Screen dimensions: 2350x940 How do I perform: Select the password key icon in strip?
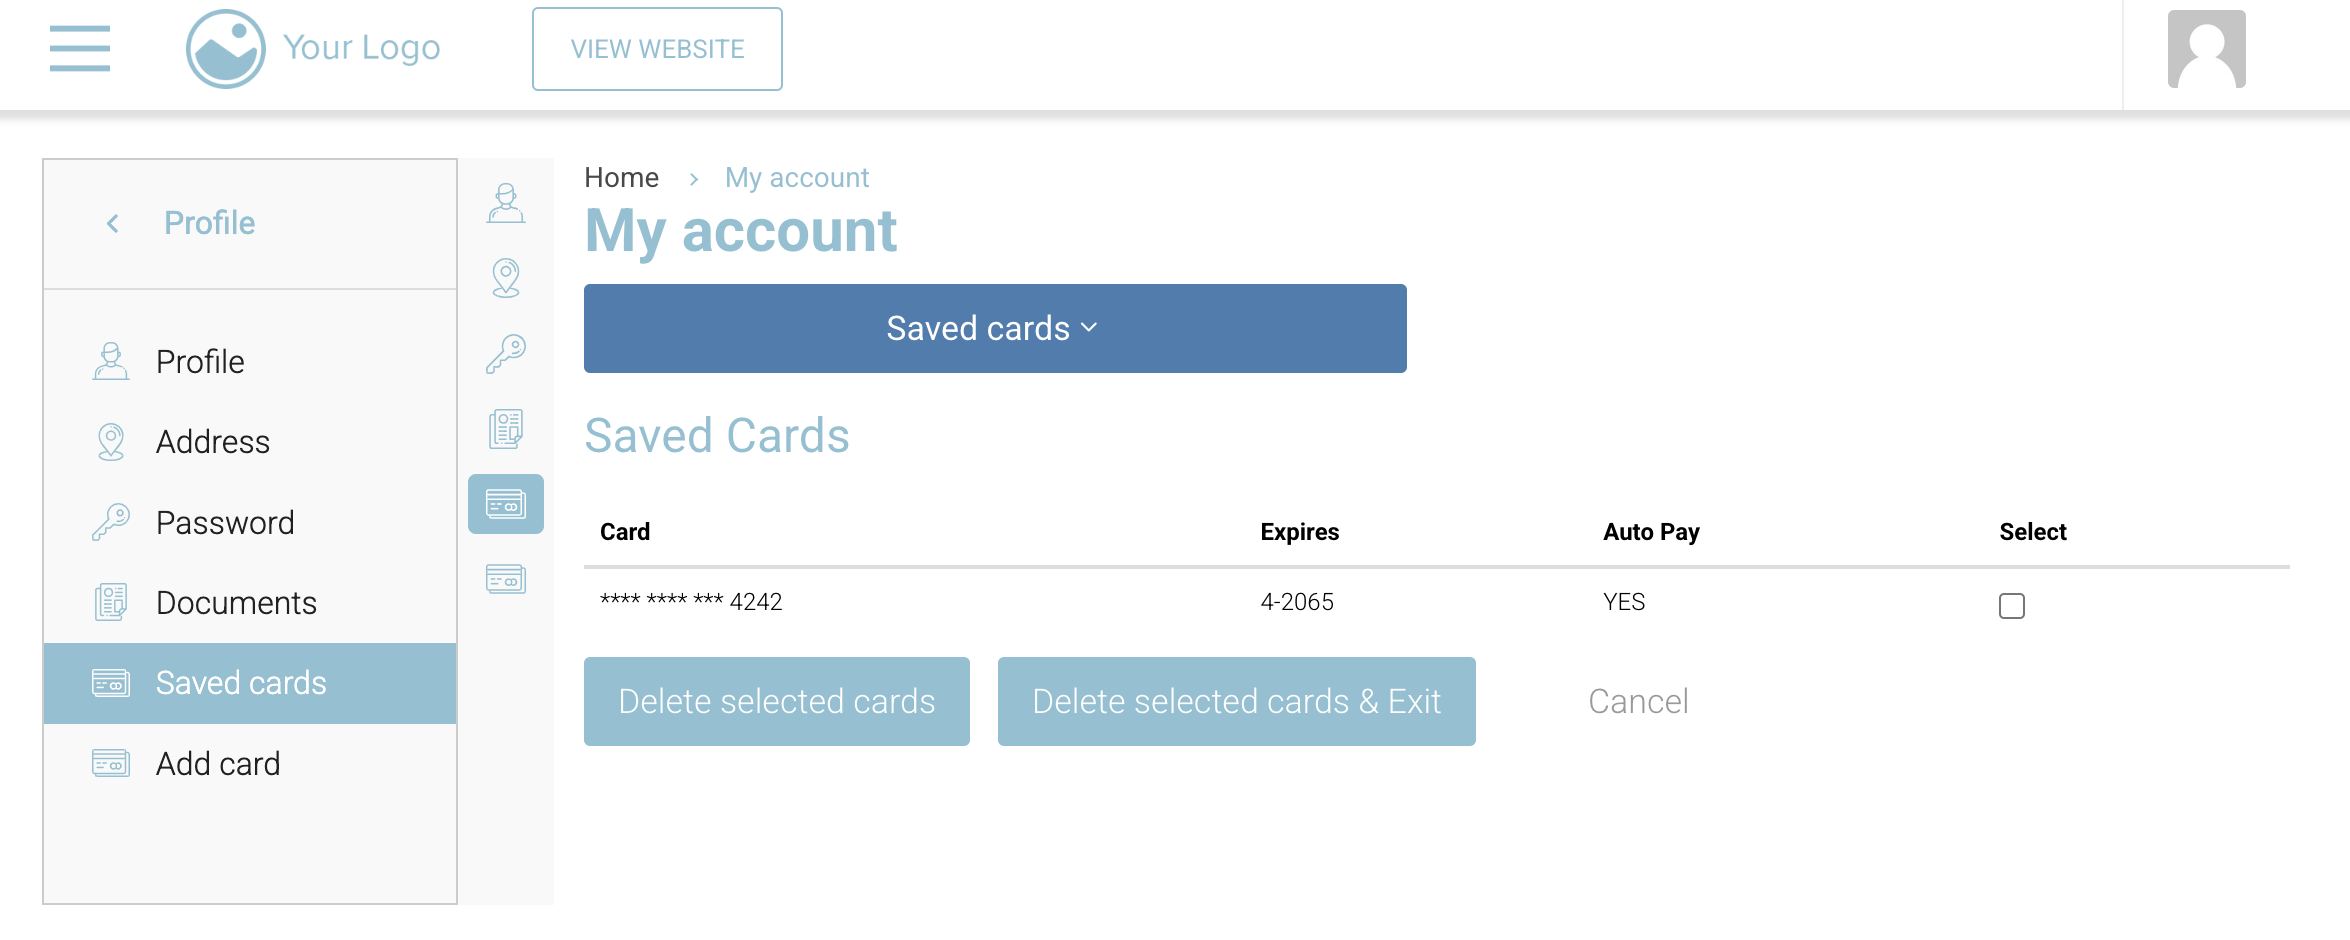[506, 354]
